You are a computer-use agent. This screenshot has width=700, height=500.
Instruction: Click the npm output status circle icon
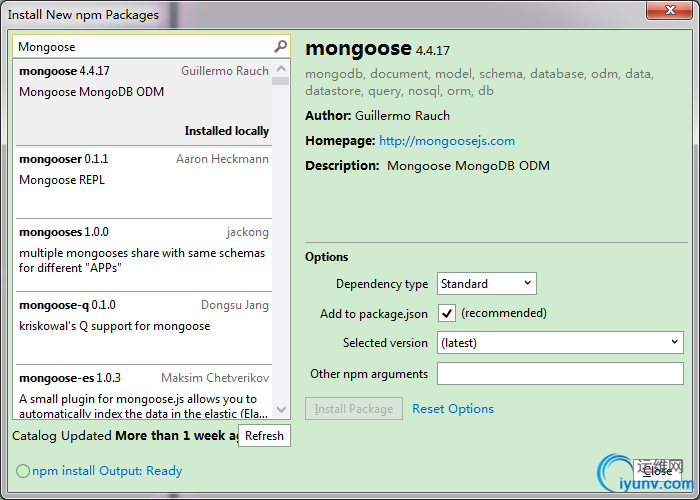point(23,471)
